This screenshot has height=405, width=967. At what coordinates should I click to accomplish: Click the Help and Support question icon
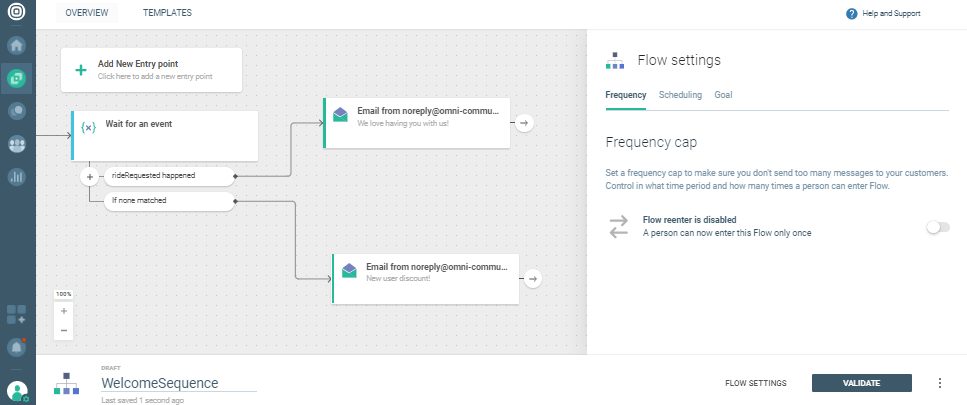coord(852,14)
